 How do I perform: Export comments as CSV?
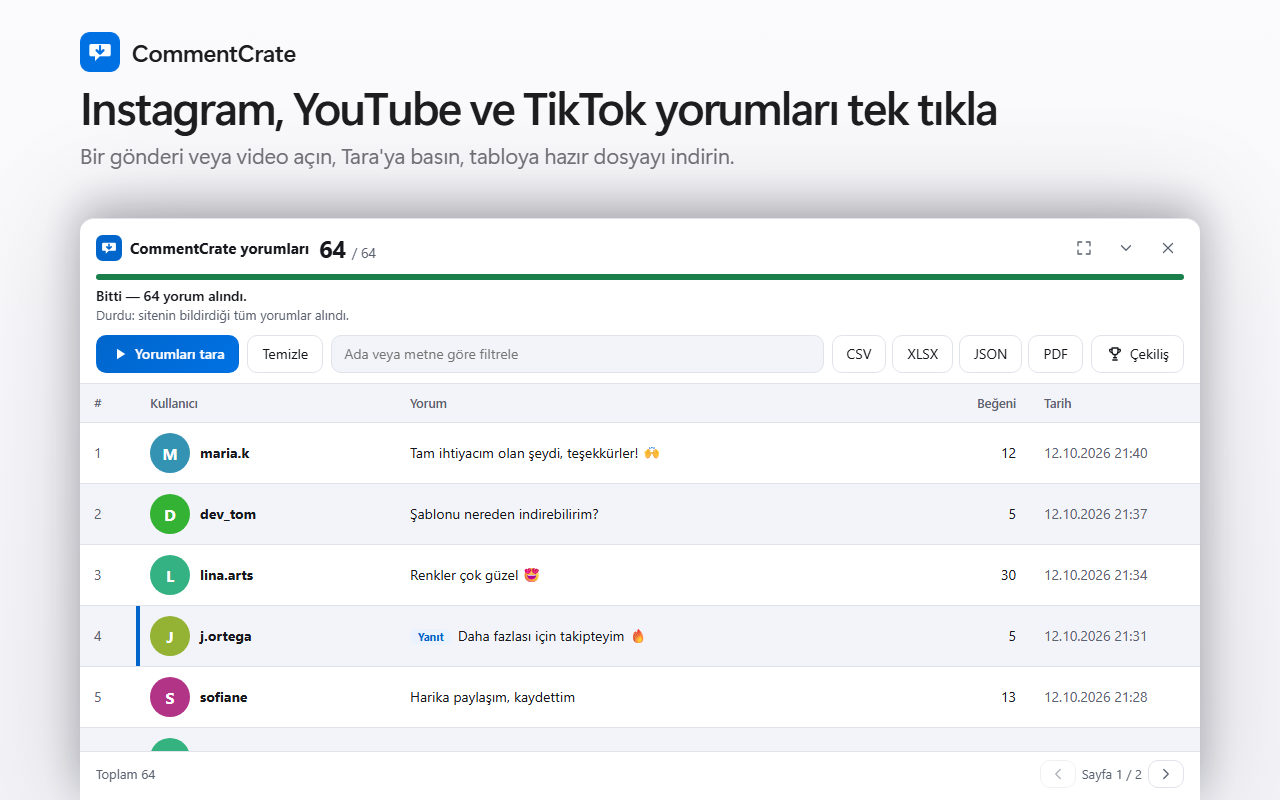click(859, 354)
